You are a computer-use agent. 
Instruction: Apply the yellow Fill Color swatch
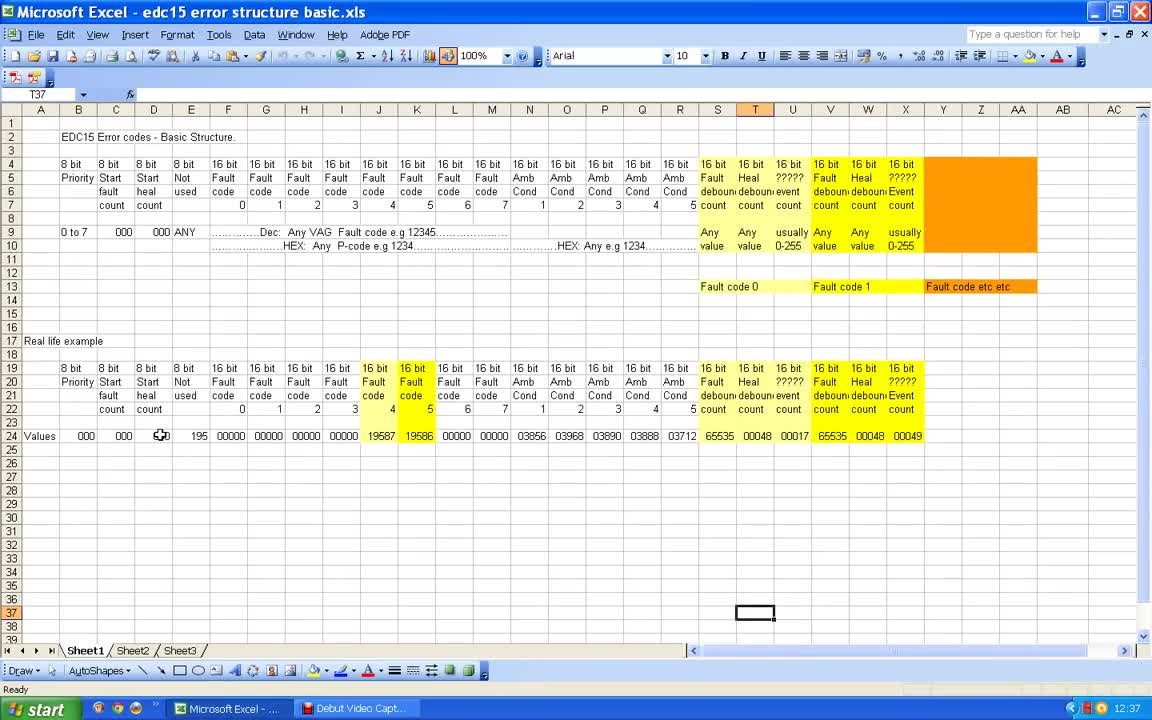tap(1030, 56)
